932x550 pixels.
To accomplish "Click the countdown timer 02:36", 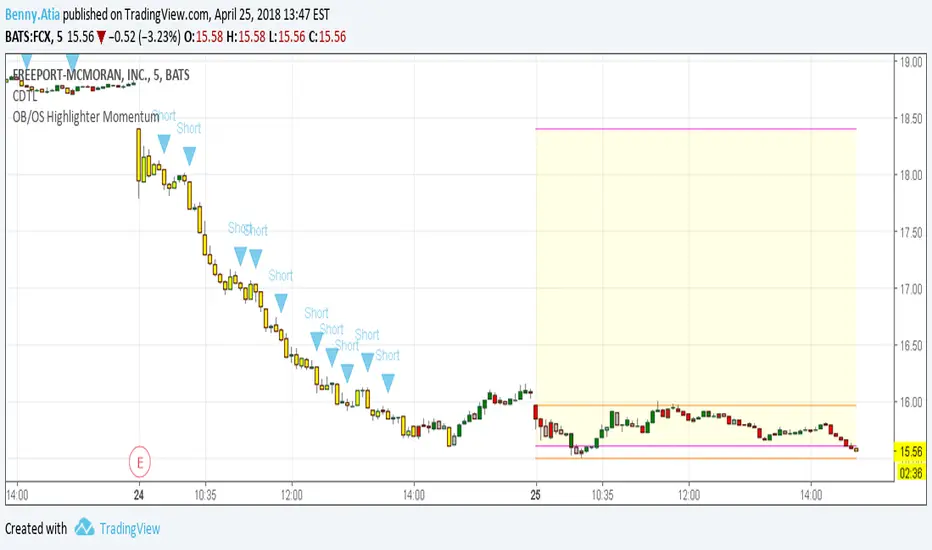I will 911,473.
